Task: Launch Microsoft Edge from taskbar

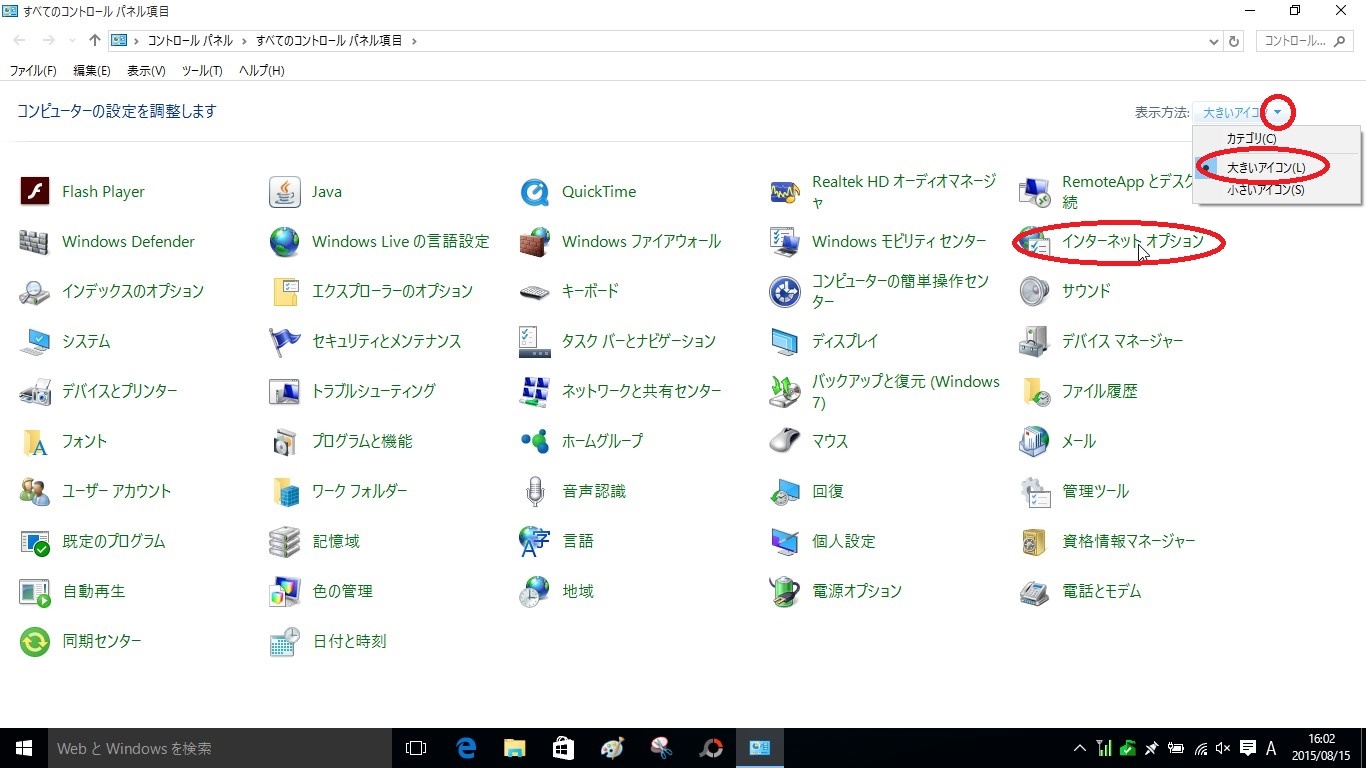Action: [x=466, y=748]
